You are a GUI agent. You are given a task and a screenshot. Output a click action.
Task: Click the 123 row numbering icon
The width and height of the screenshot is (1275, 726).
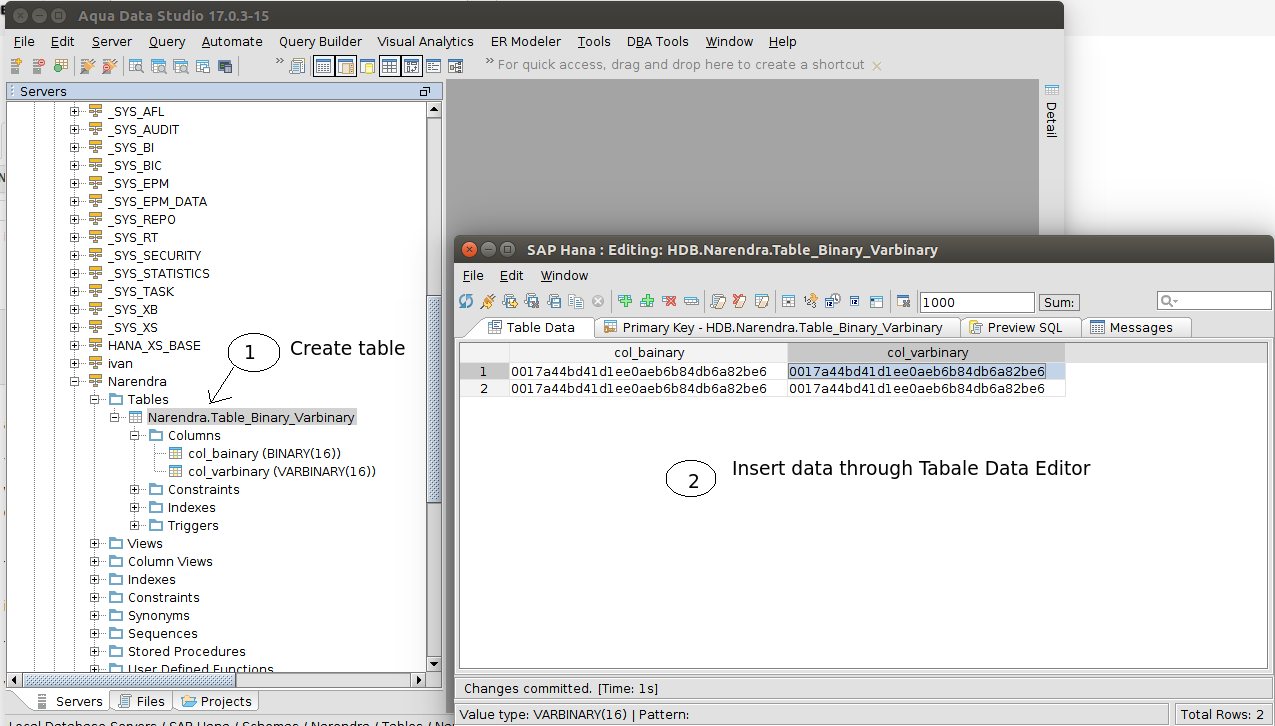[810, 301]
